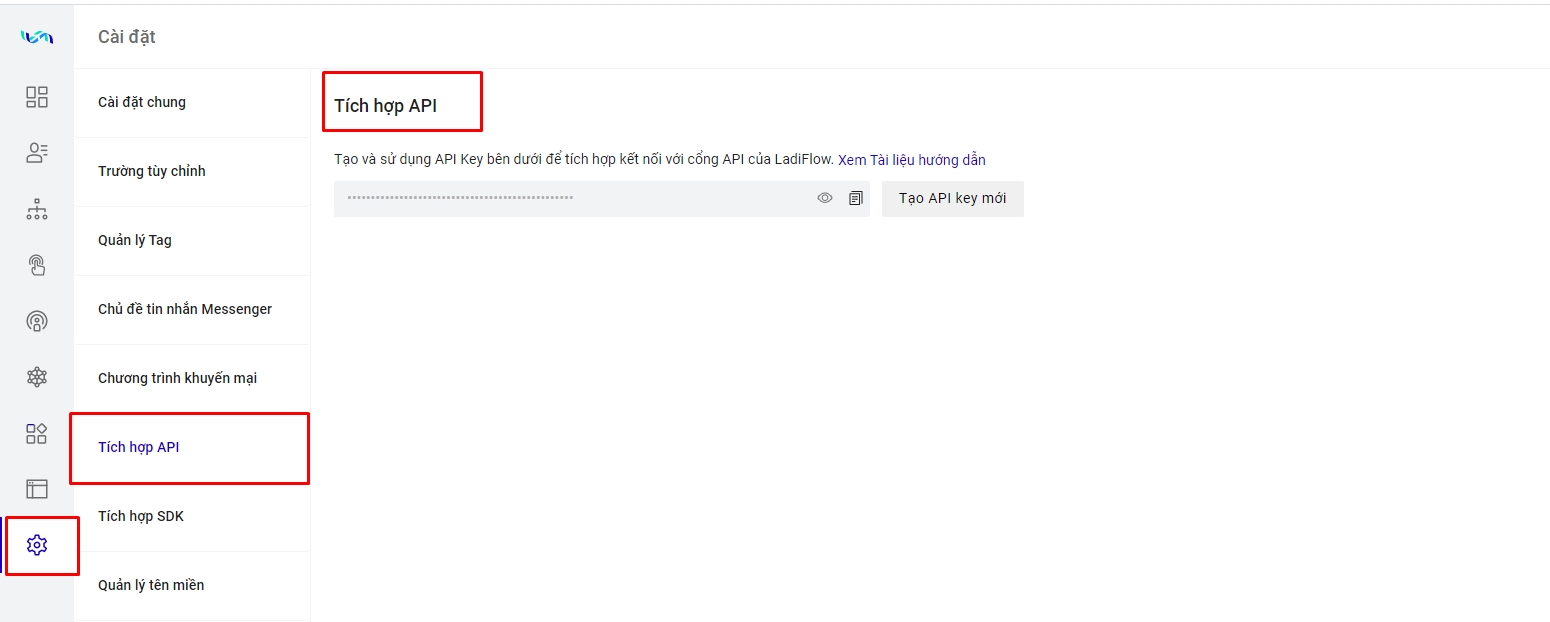The image size is (1550, 622).
Task: Open the apps widgets icon in sidebar
Action: 37,433
